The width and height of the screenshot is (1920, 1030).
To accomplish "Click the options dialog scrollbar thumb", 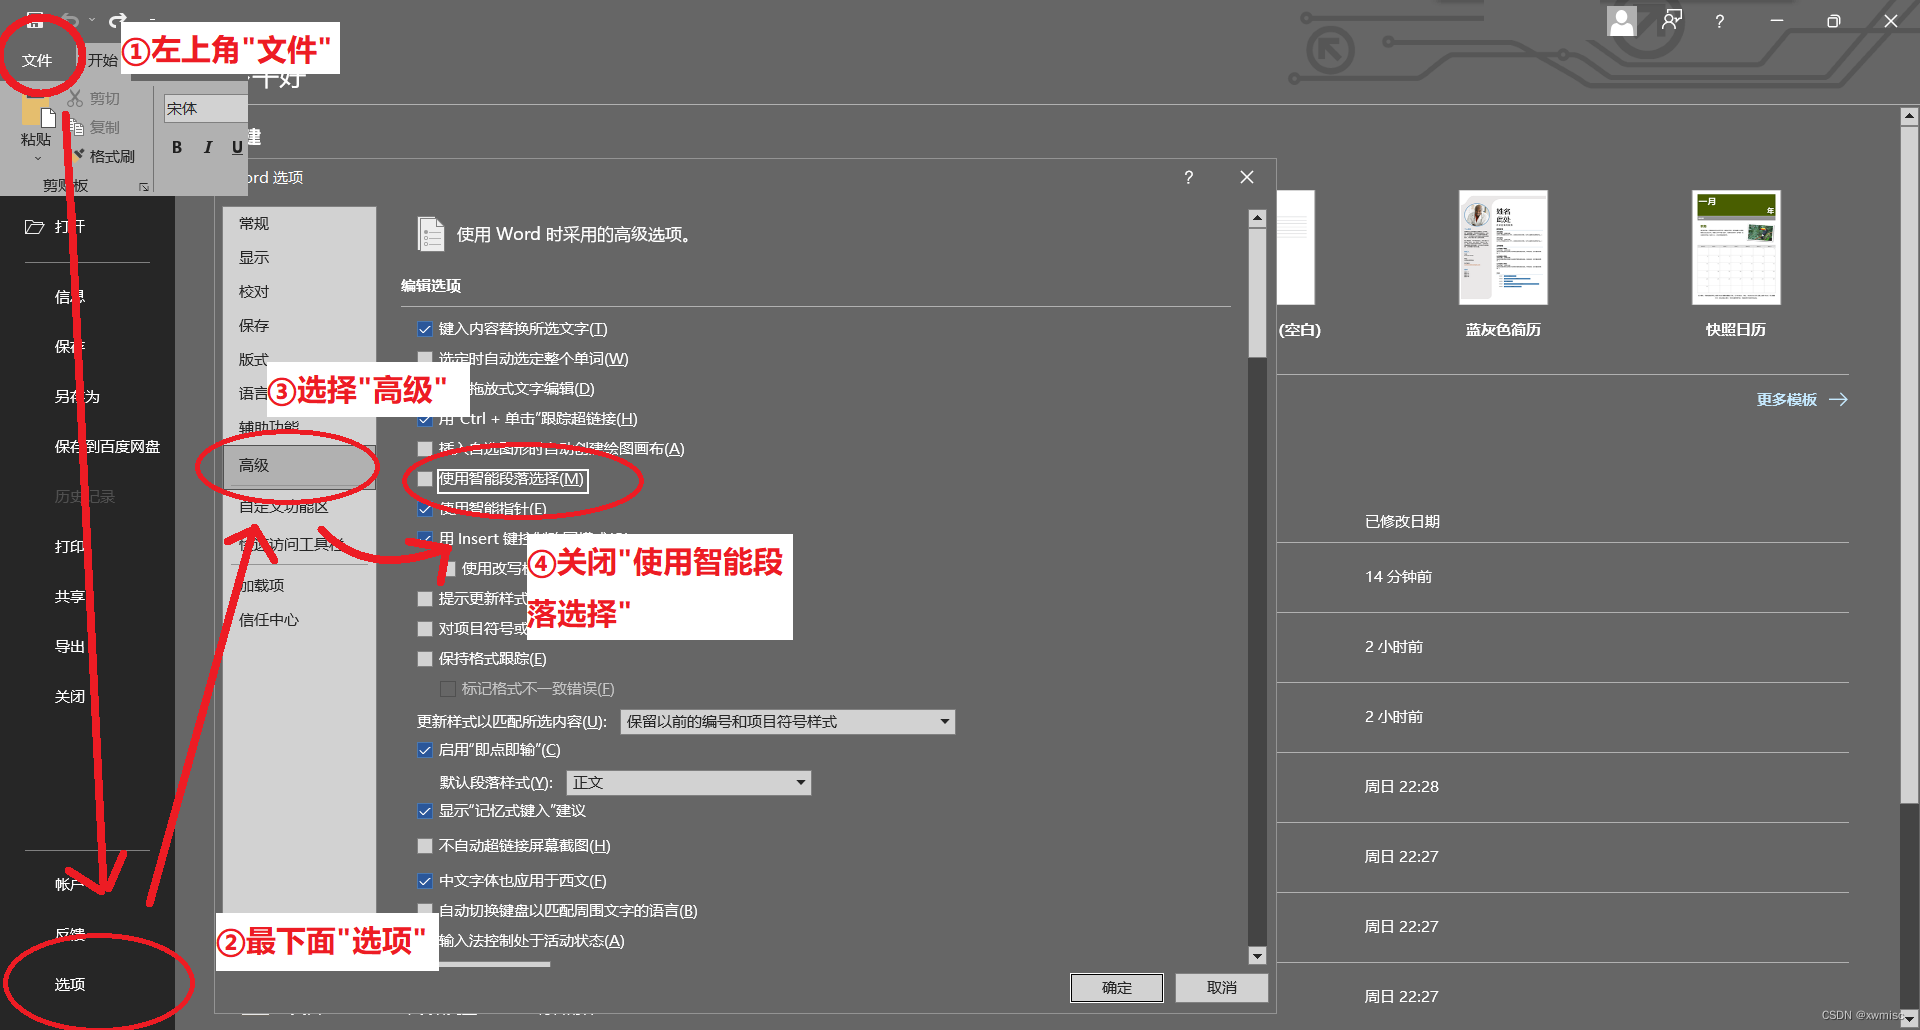I will [x=1257, y=292].
